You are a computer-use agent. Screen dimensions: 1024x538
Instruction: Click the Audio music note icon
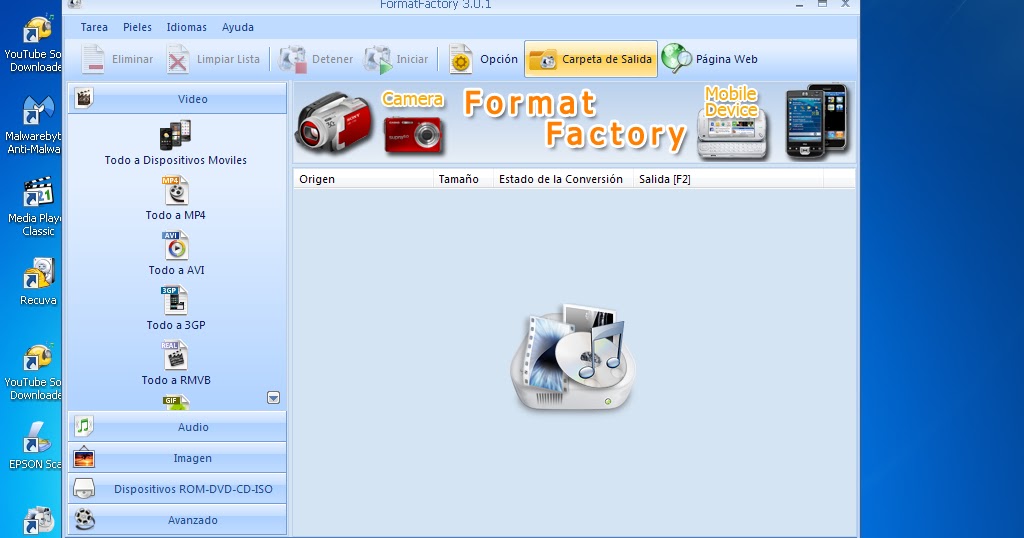[x=84, y=426]
